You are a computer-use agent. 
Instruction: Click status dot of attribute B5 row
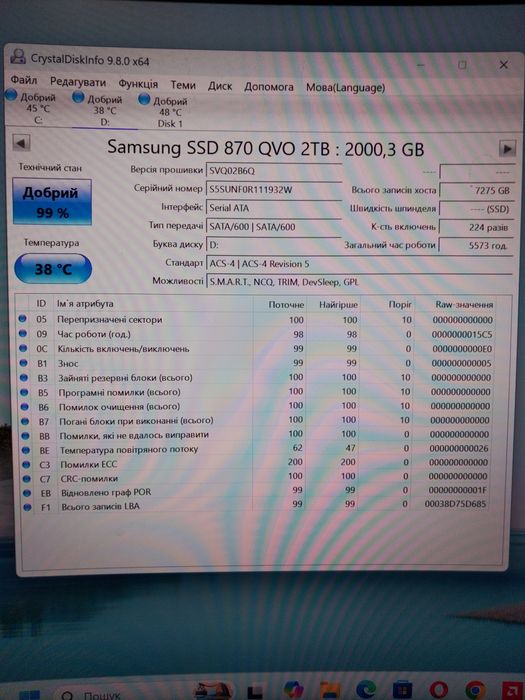(x=24, y=392)
